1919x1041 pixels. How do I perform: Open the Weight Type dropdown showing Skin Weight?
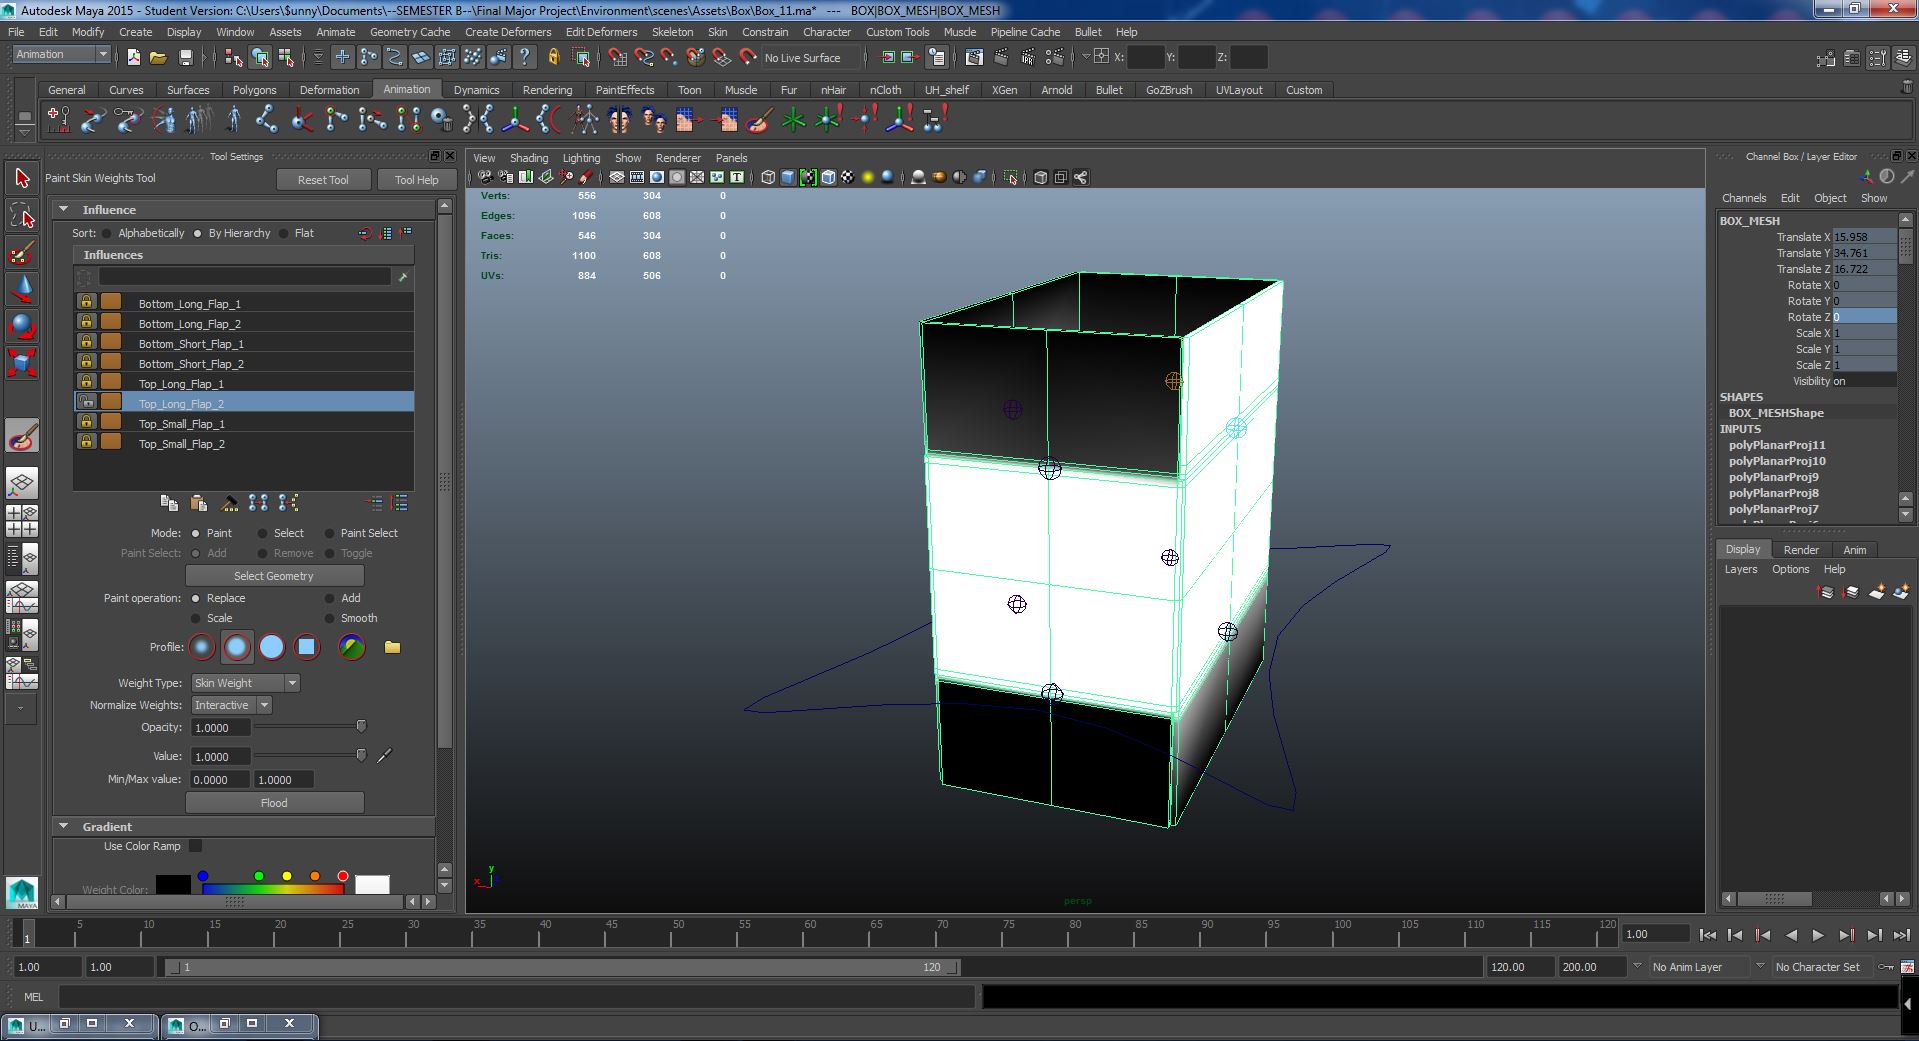coord(243,682)
